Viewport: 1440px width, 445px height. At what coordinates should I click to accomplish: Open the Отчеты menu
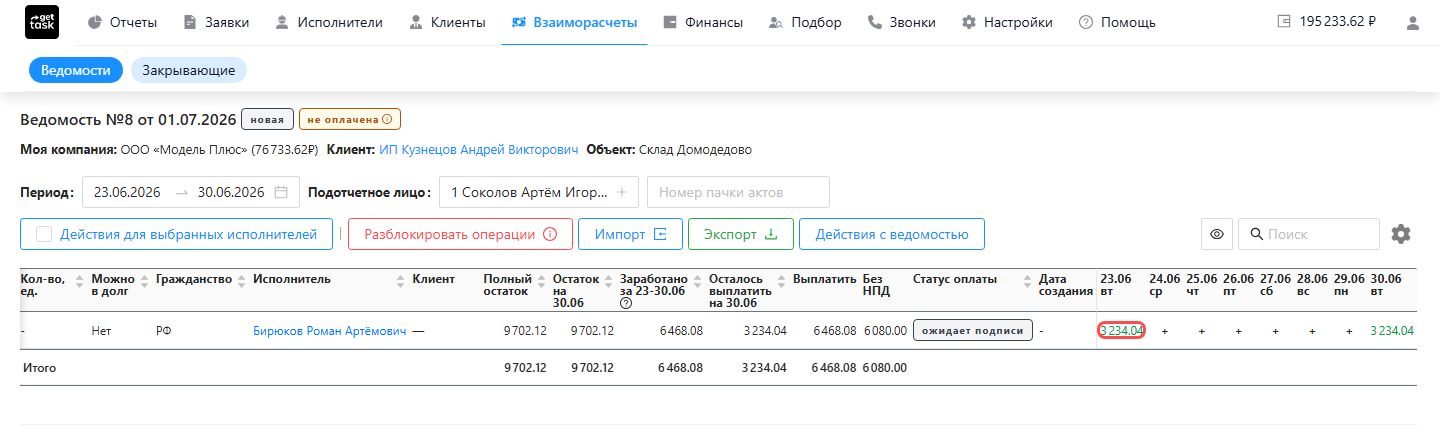(x=122, y=22)
